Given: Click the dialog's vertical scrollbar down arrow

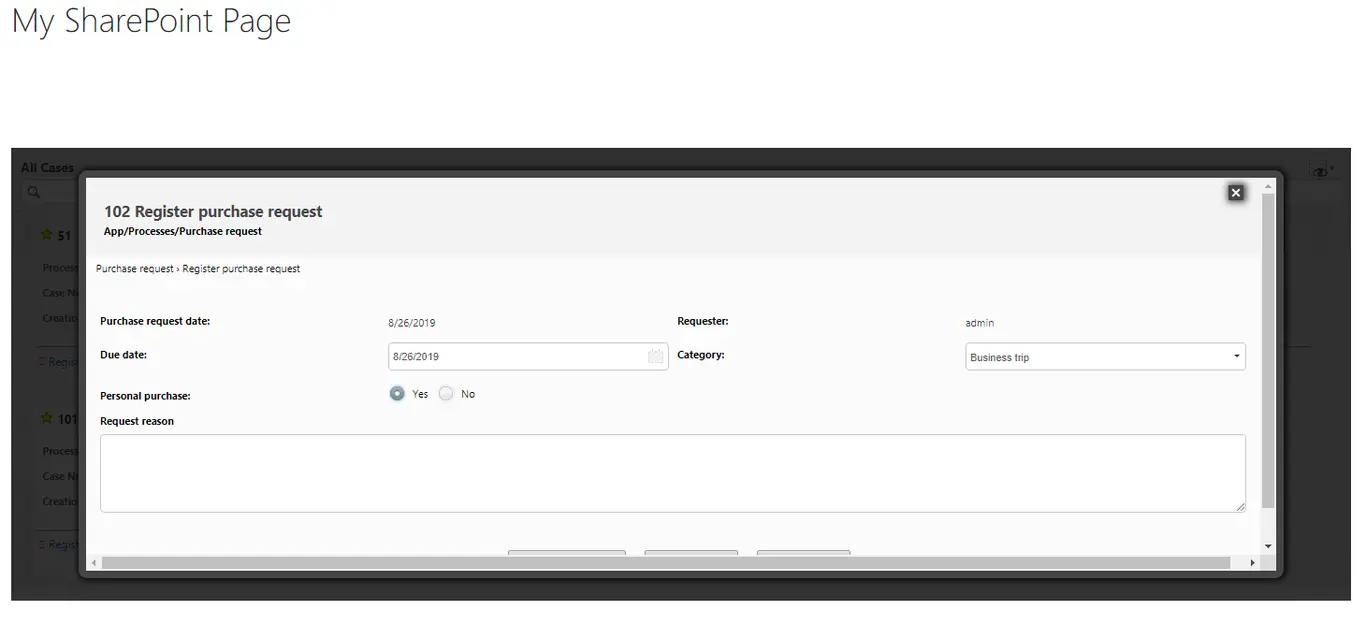Looking at the screenshot, I should click(1268, 546).
